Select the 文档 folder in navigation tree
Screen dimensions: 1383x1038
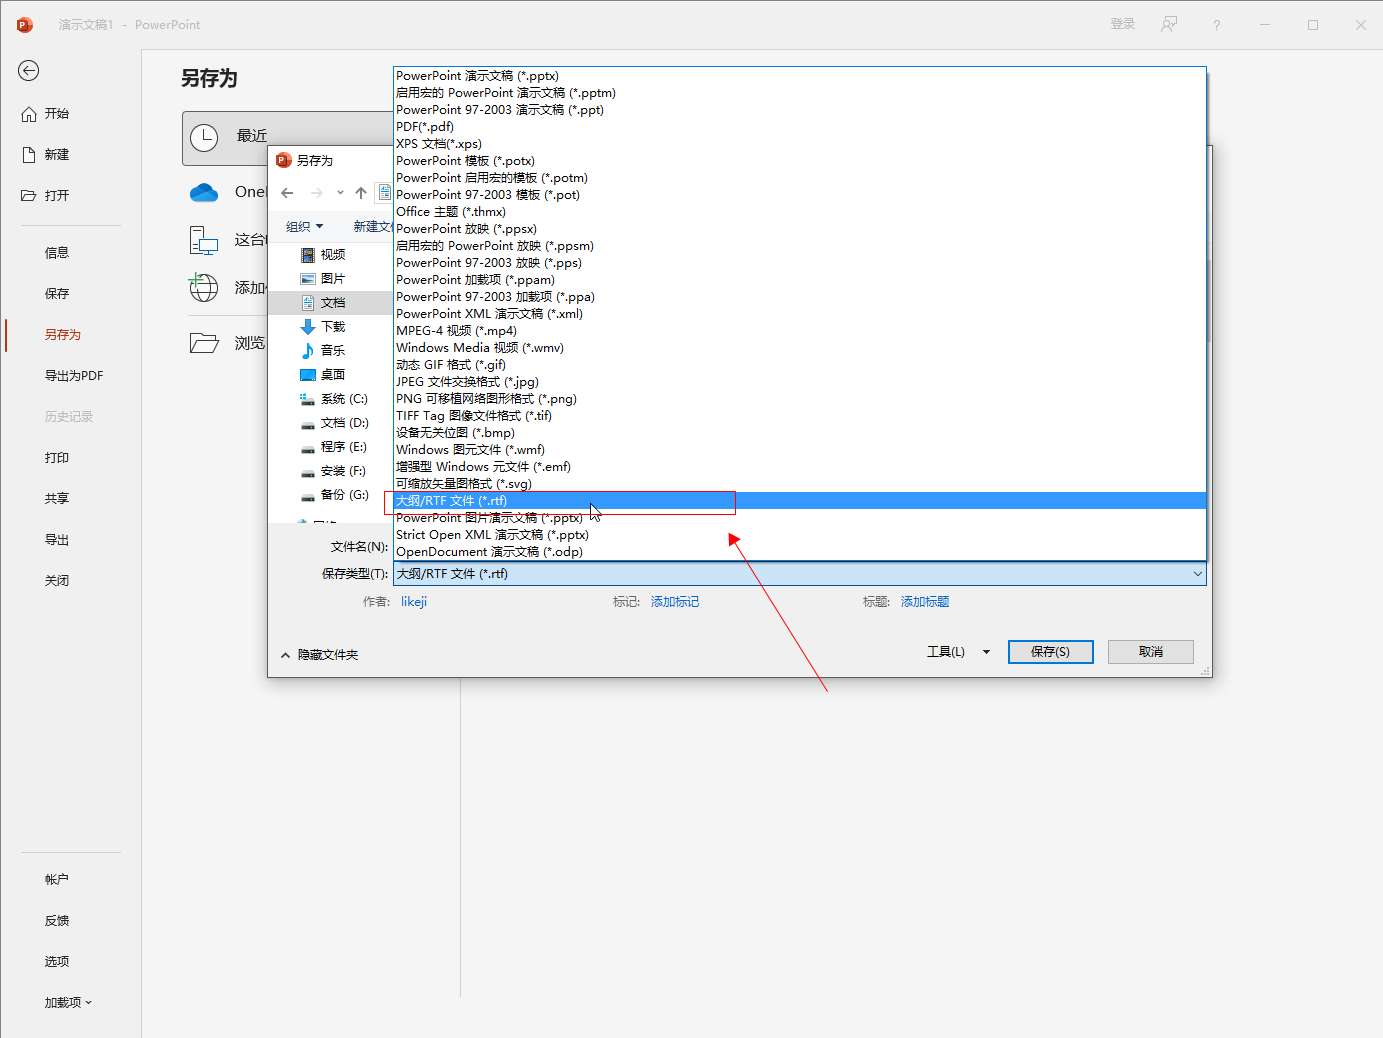pos(323,303)
